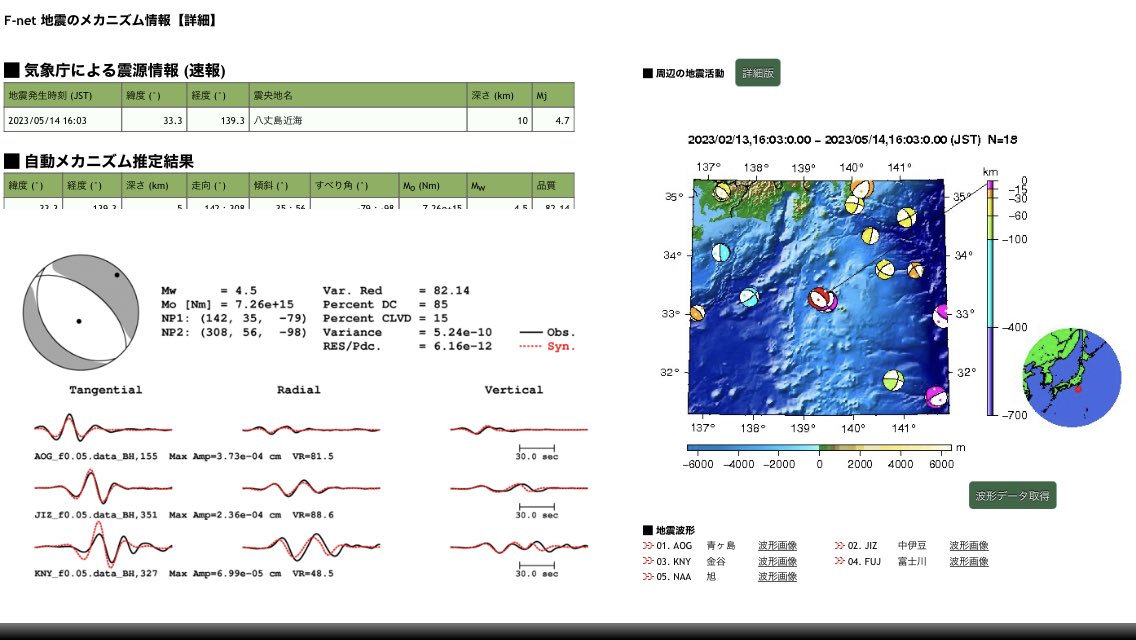
Task: Click the 2023/05/14 16:03 origin time cell
Action: point(62,120)
